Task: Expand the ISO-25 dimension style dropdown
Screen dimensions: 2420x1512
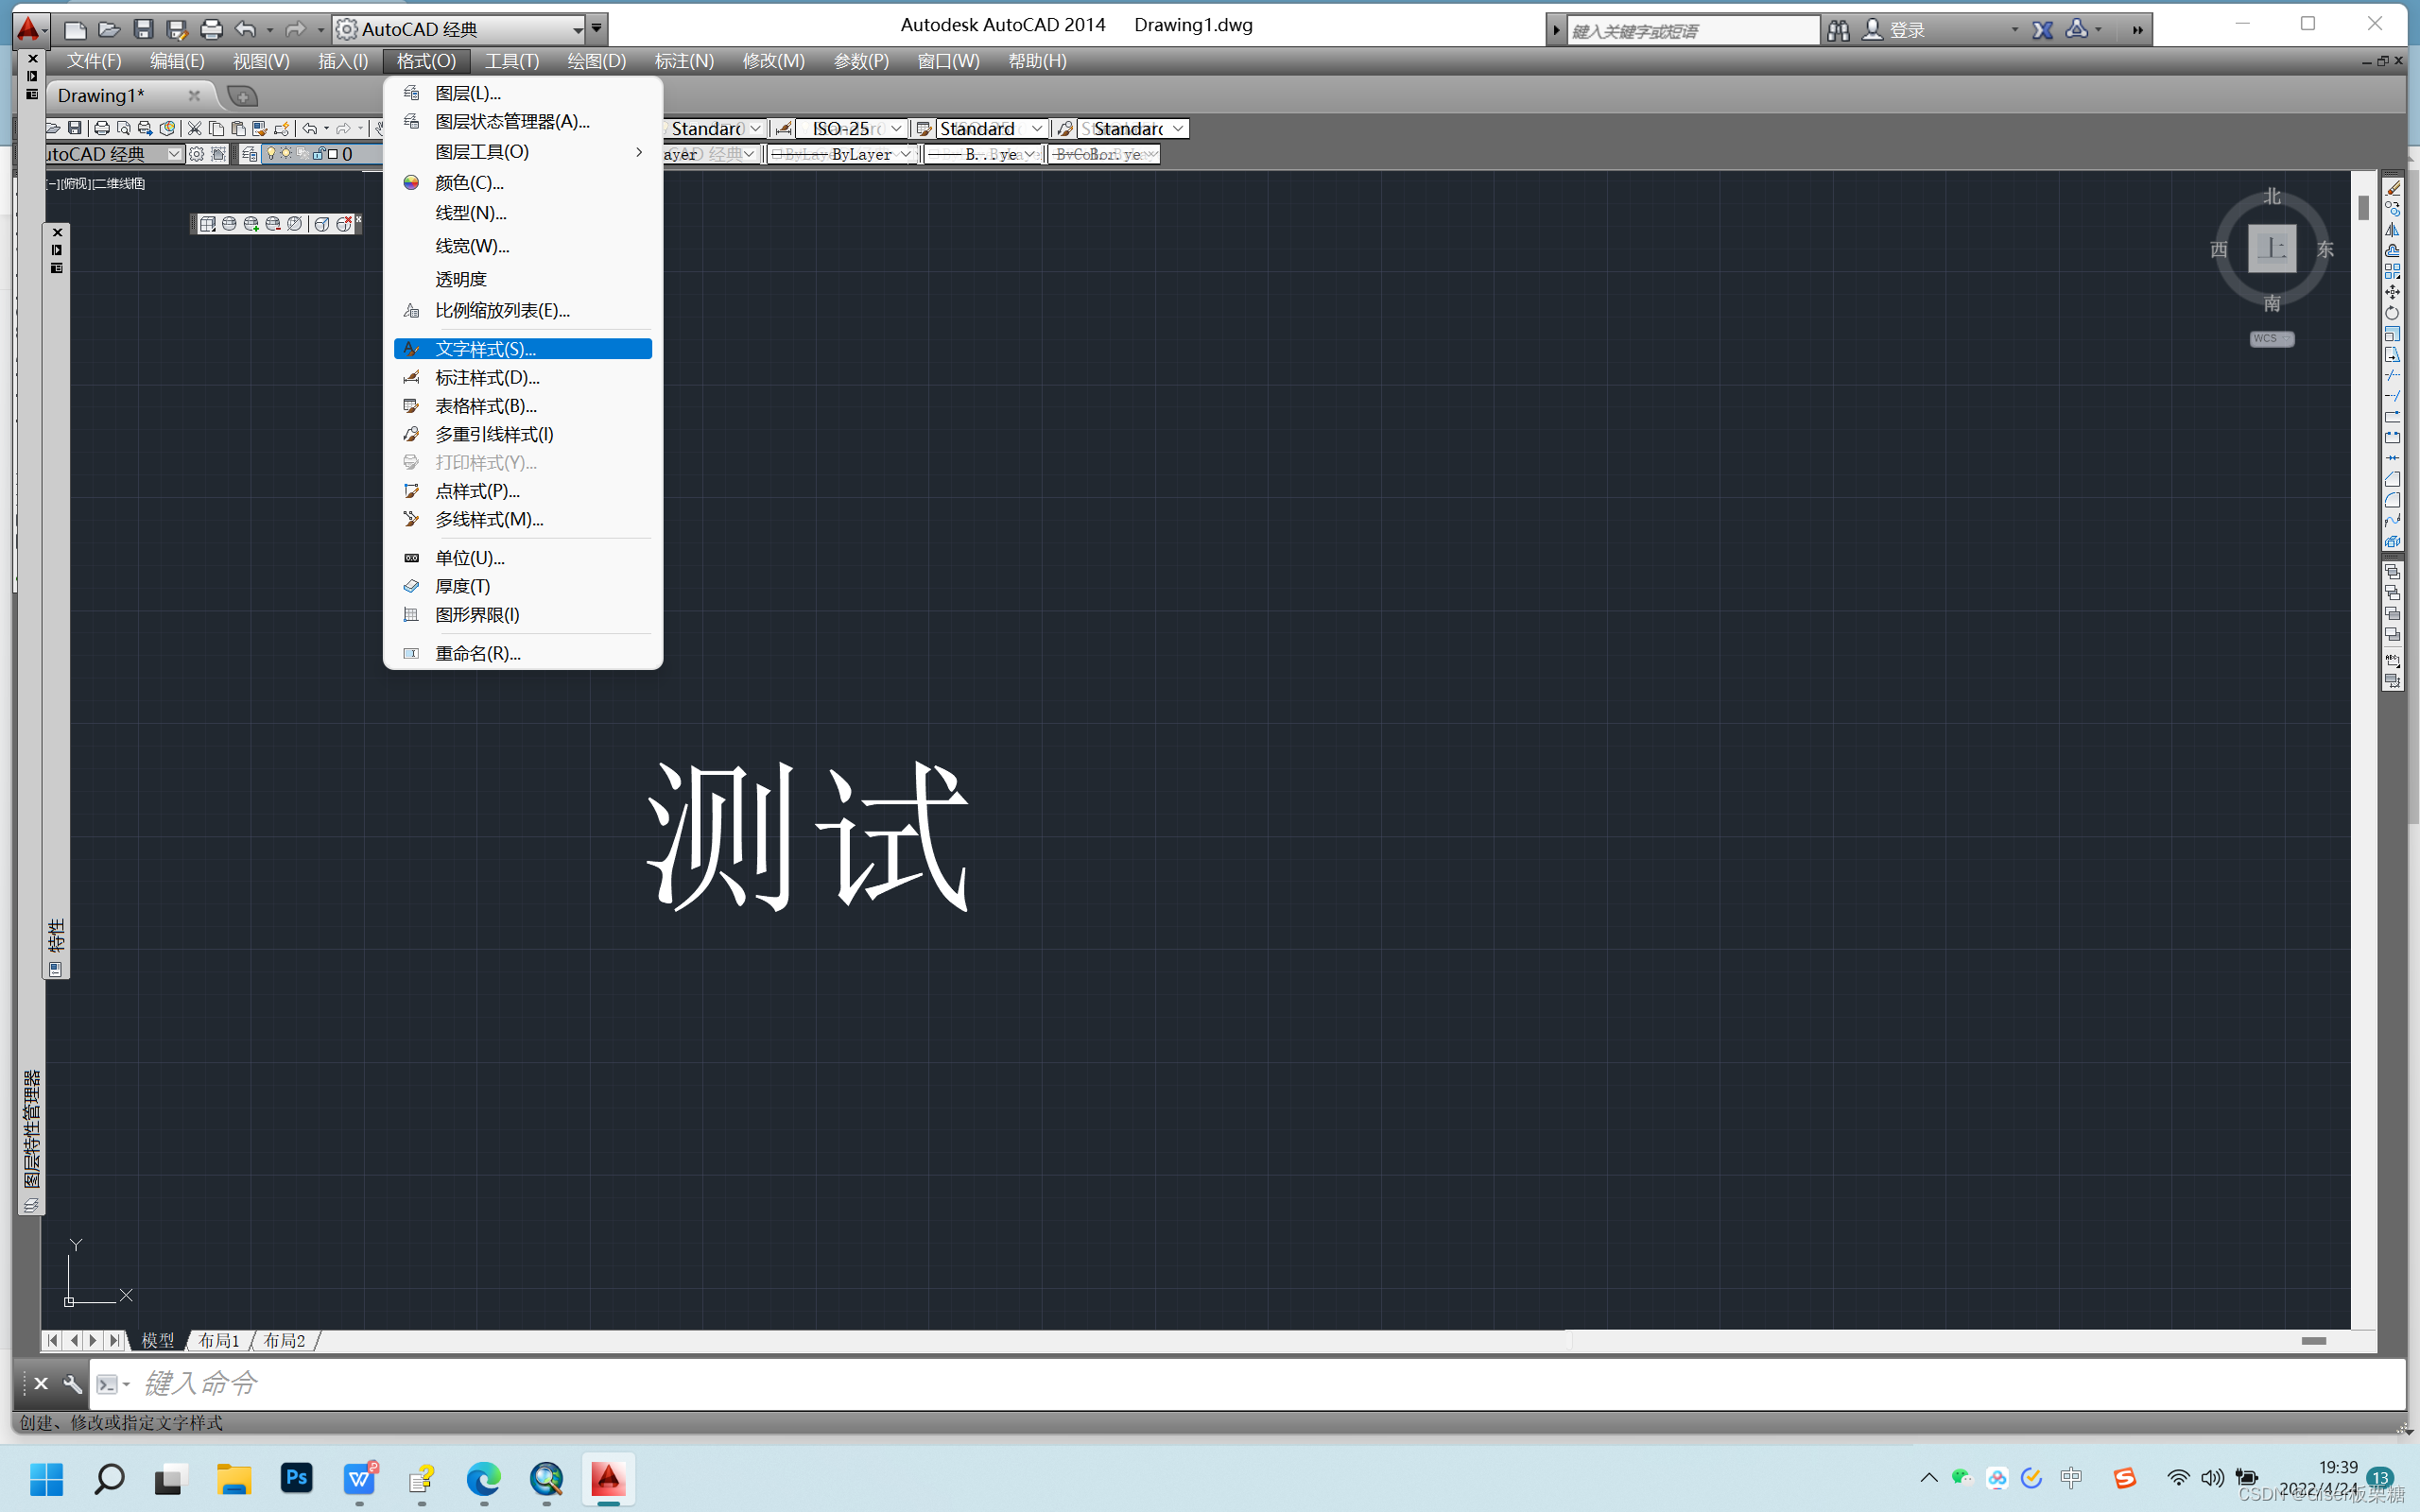Action: [x=896, y=128]
